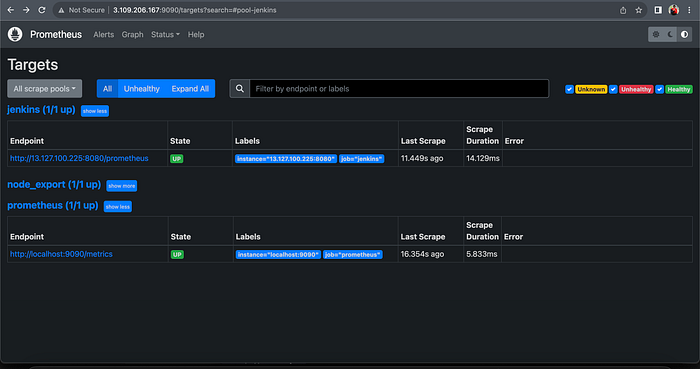Toggle the Unhealthy state checkbox
This screenshot has width=700, height=369.
(613, 89)
